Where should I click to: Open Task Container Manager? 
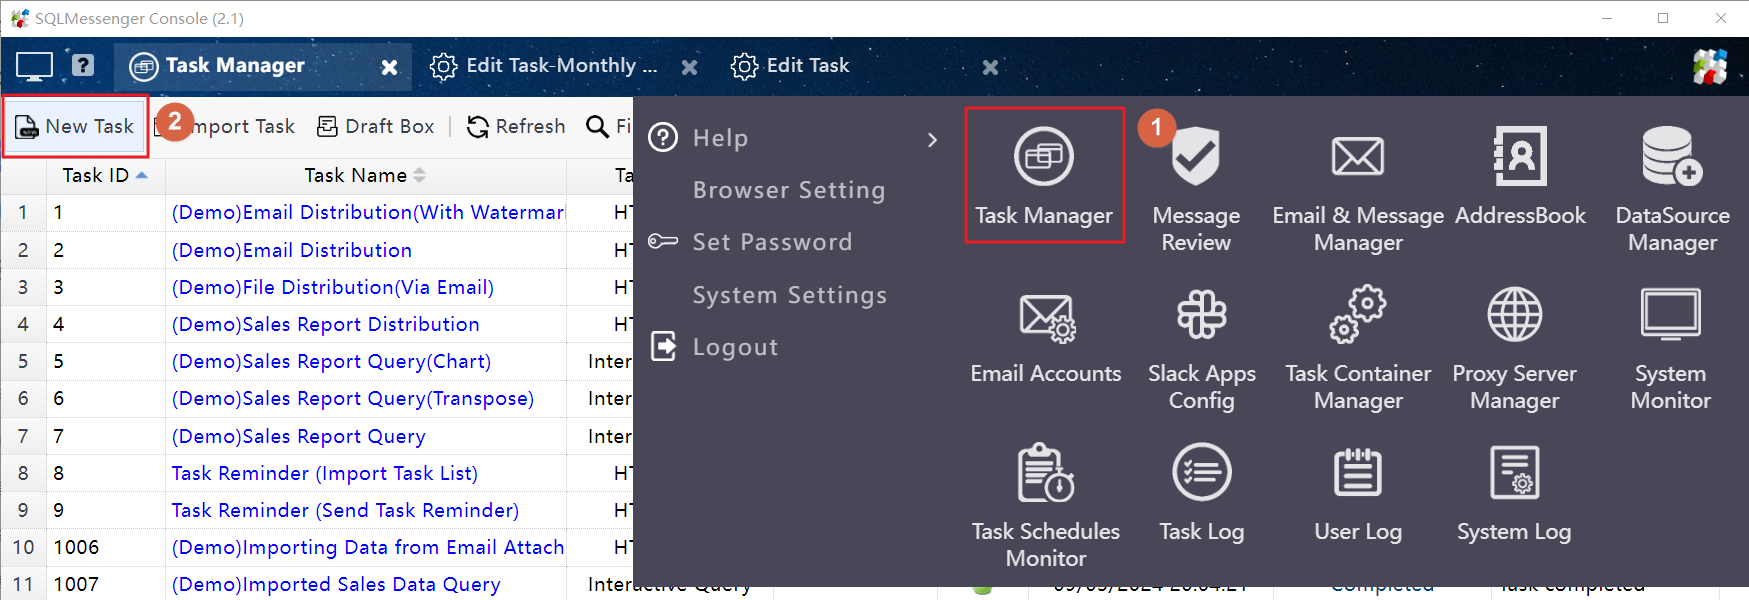[x=1358, y=349]
